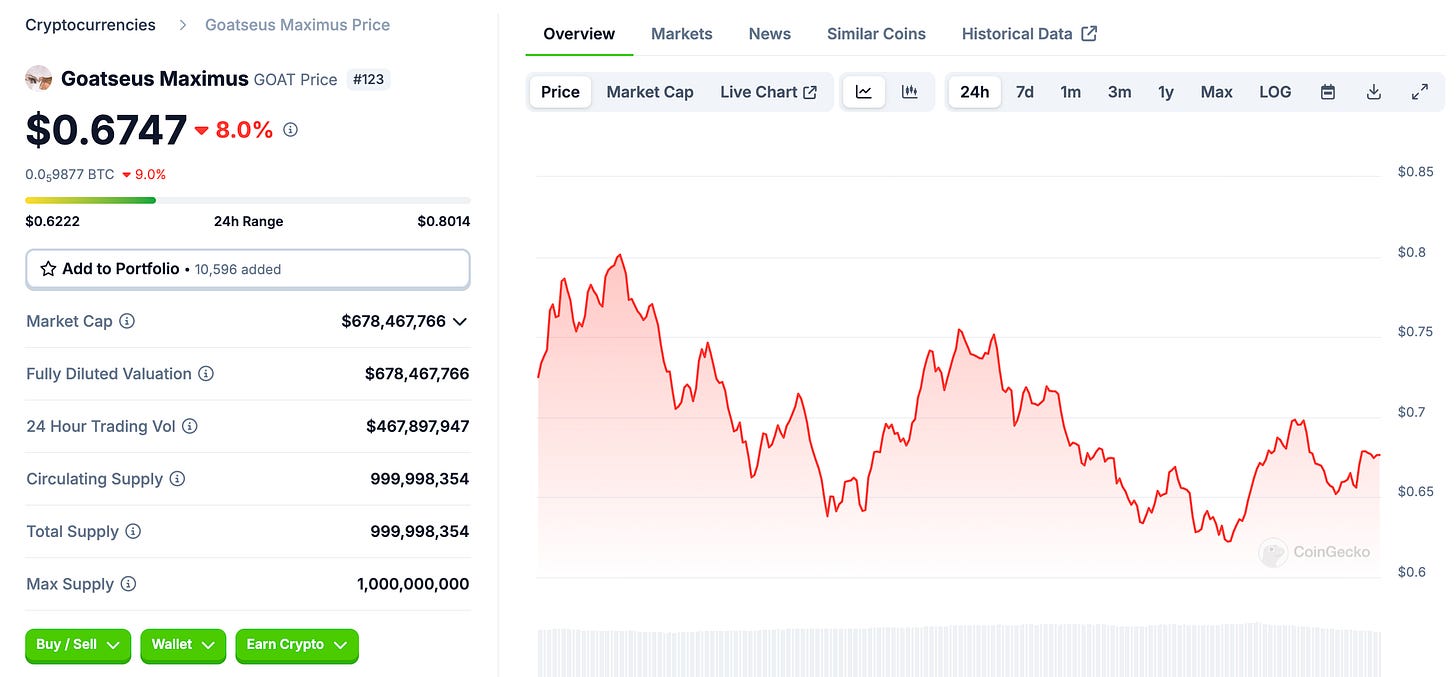Viewport: 1456px width, 677px height.
Task: Open the Wallet dropdown
Action: coord(183,645)
